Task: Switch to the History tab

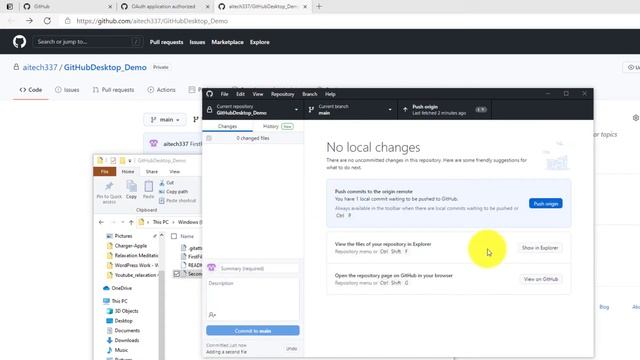Action: (x=278, y=127)
